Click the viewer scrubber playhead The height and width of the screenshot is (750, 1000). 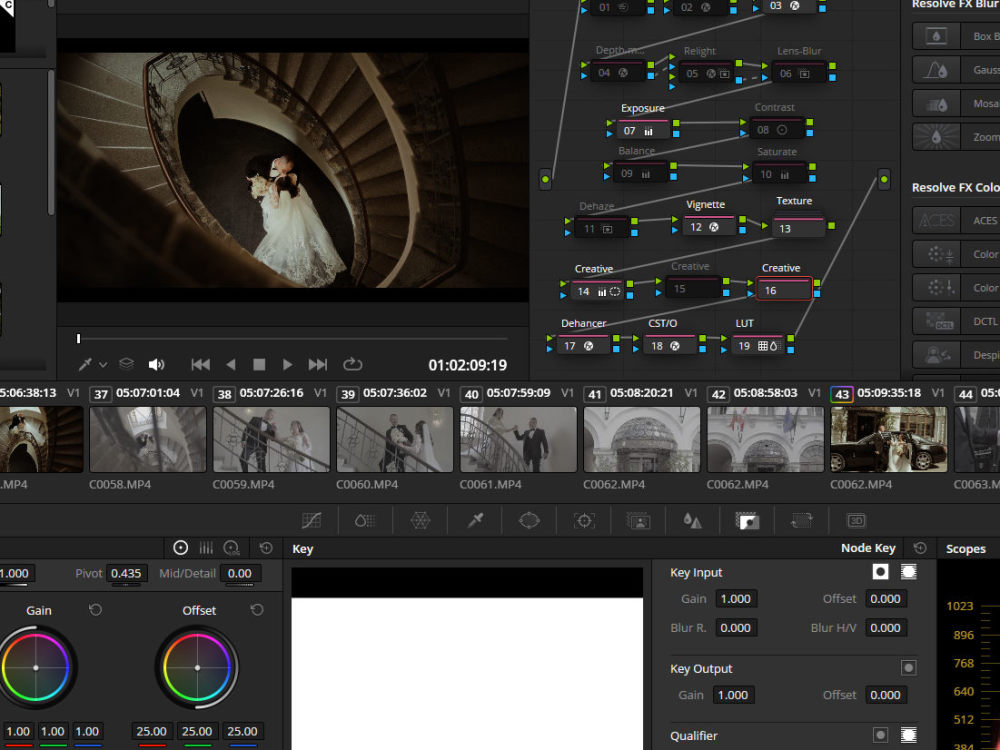coord(78,338)
